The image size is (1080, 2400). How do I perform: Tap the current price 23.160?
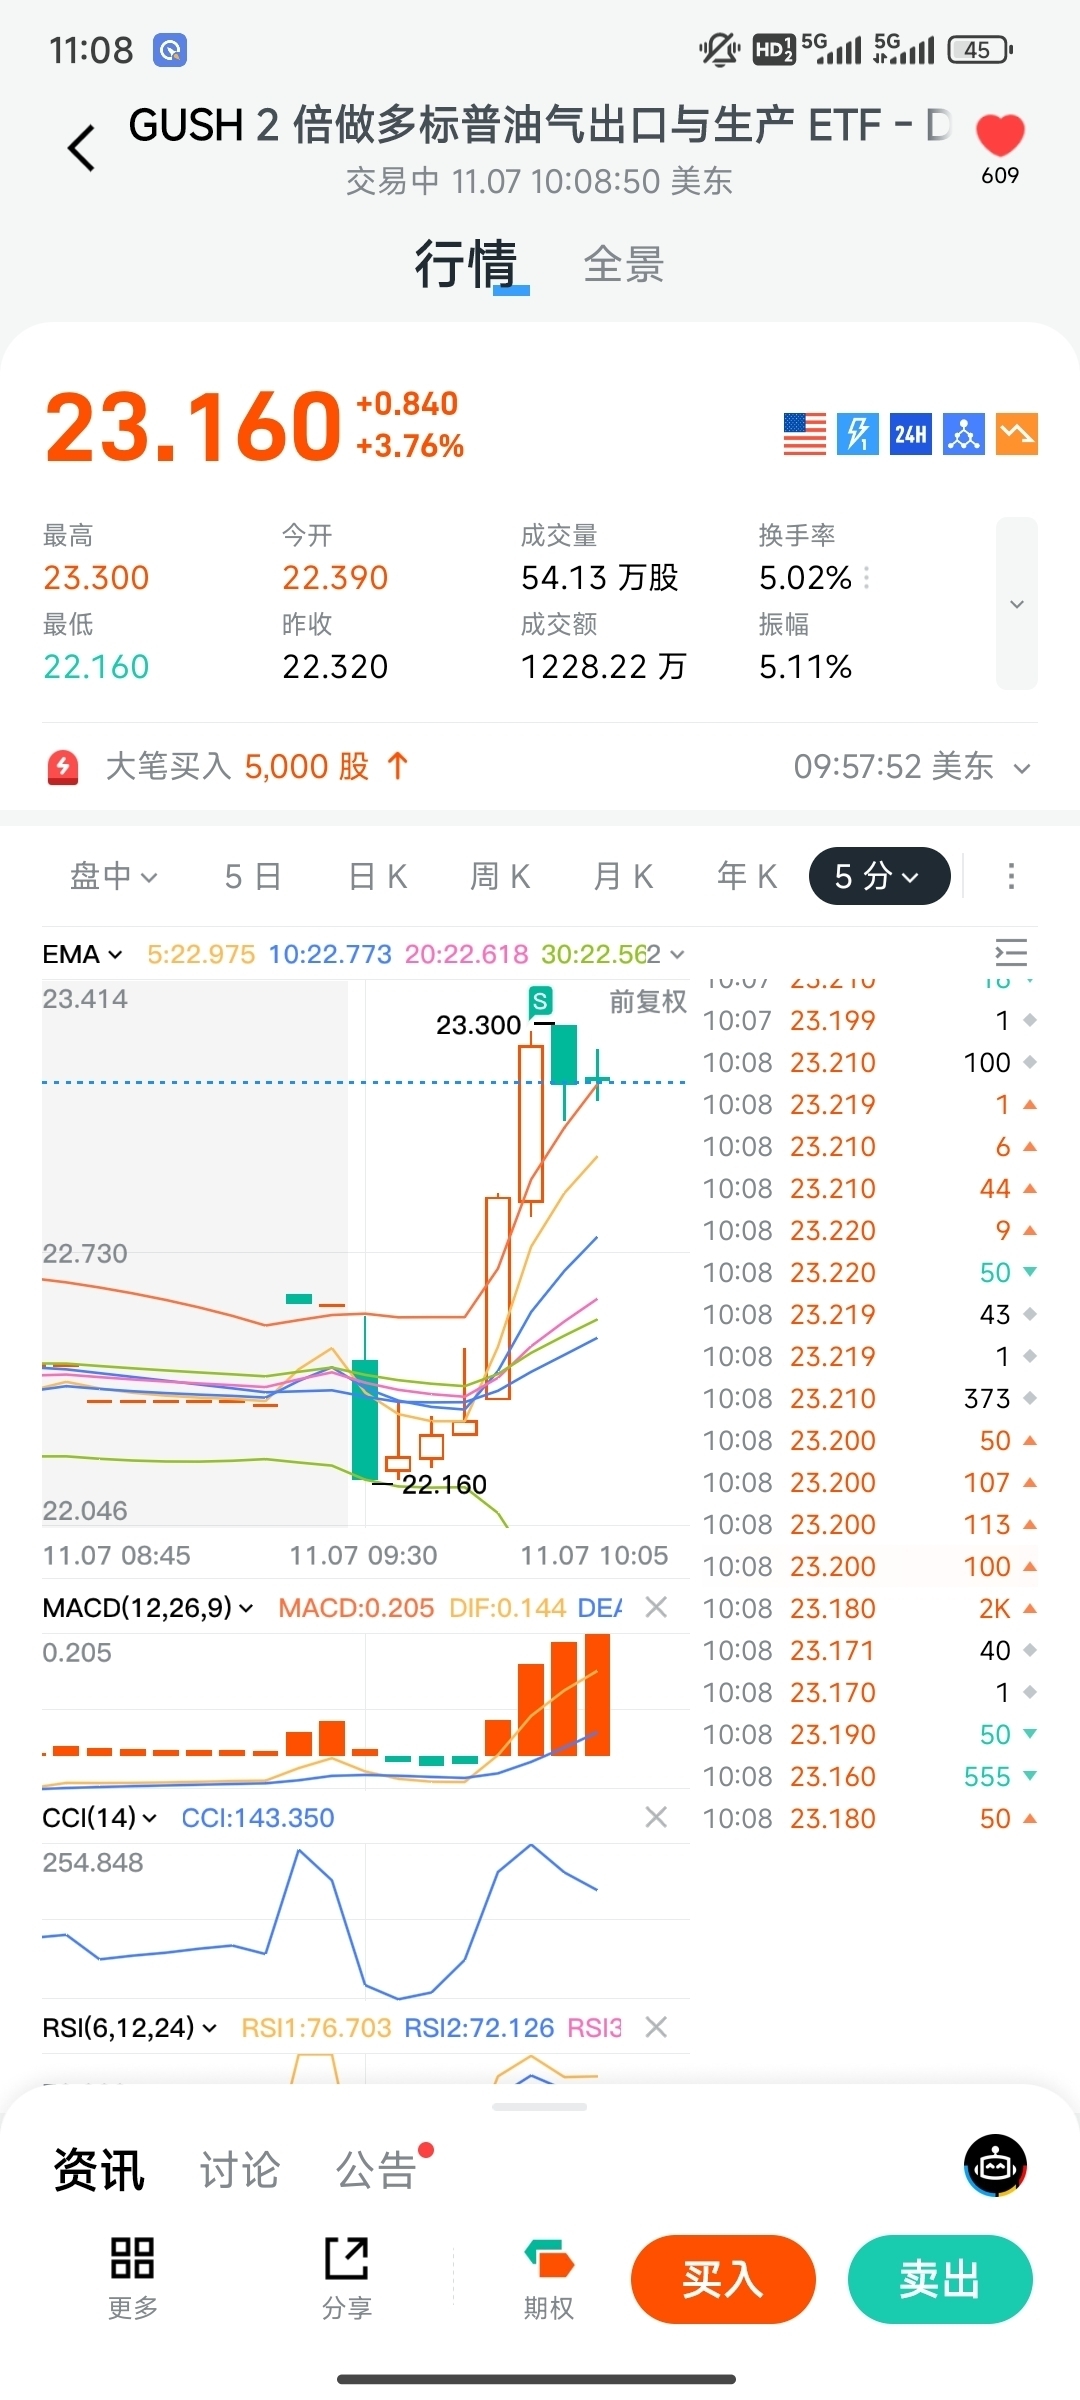[193, 427]
